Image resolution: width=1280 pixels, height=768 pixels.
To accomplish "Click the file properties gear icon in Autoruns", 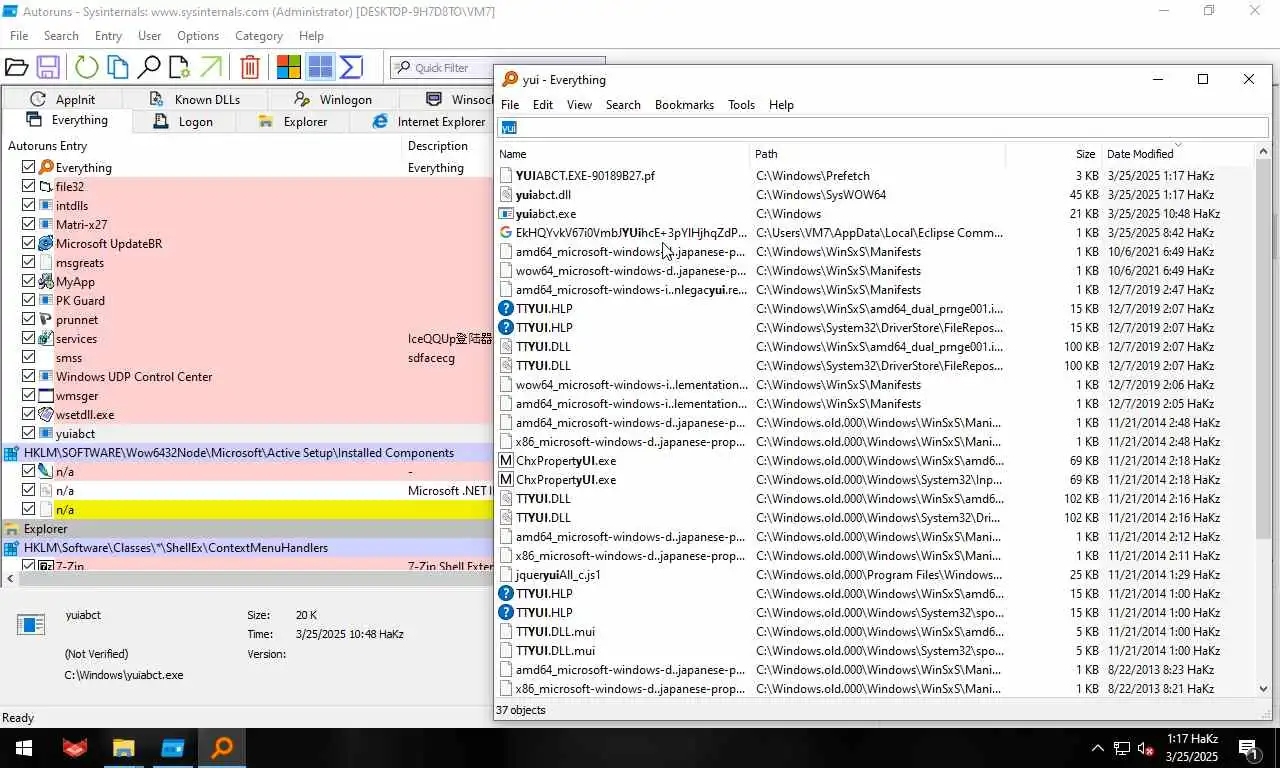I will (179, 67).
